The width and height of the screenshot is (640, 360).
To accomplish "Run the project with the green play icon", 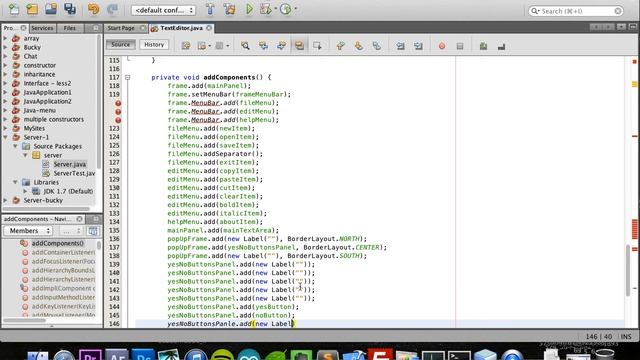I will click(x=249, y=9).
